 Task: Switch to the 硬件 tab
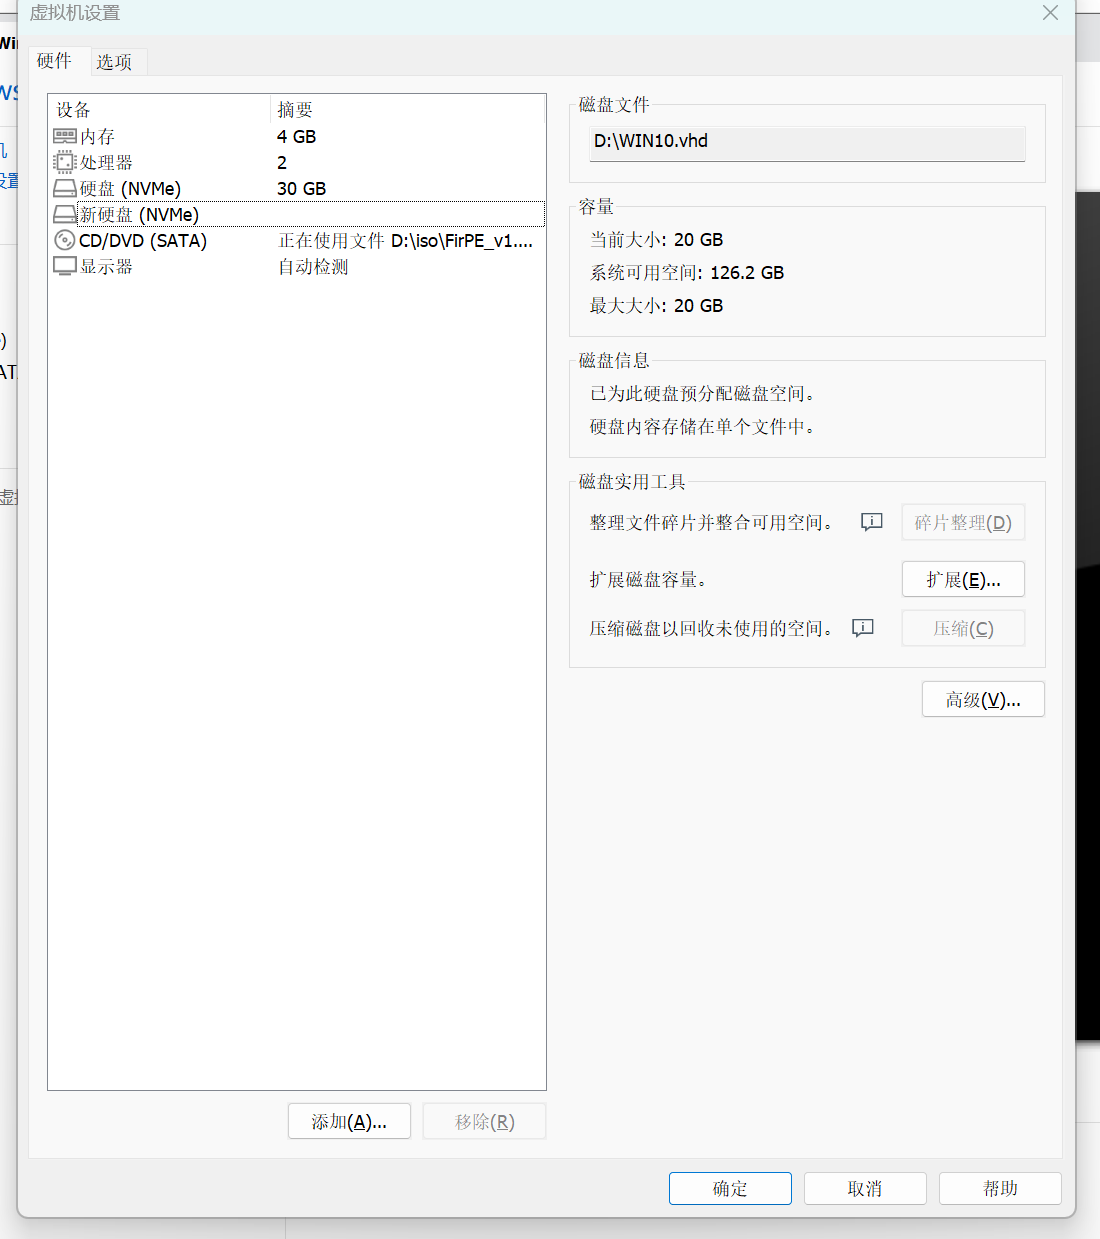[x=54, y=61]
